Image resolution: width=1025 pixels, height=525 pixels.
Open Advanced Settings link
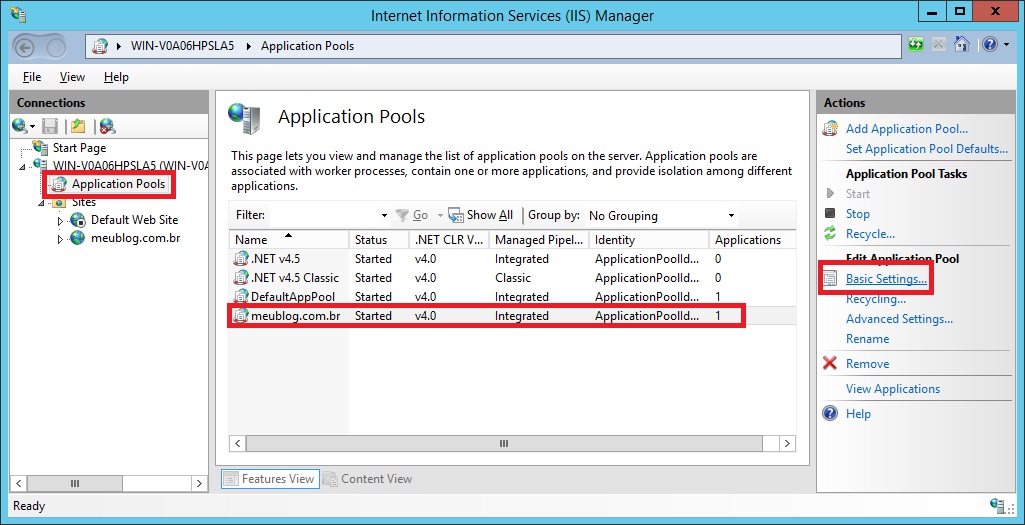point(899,319)
